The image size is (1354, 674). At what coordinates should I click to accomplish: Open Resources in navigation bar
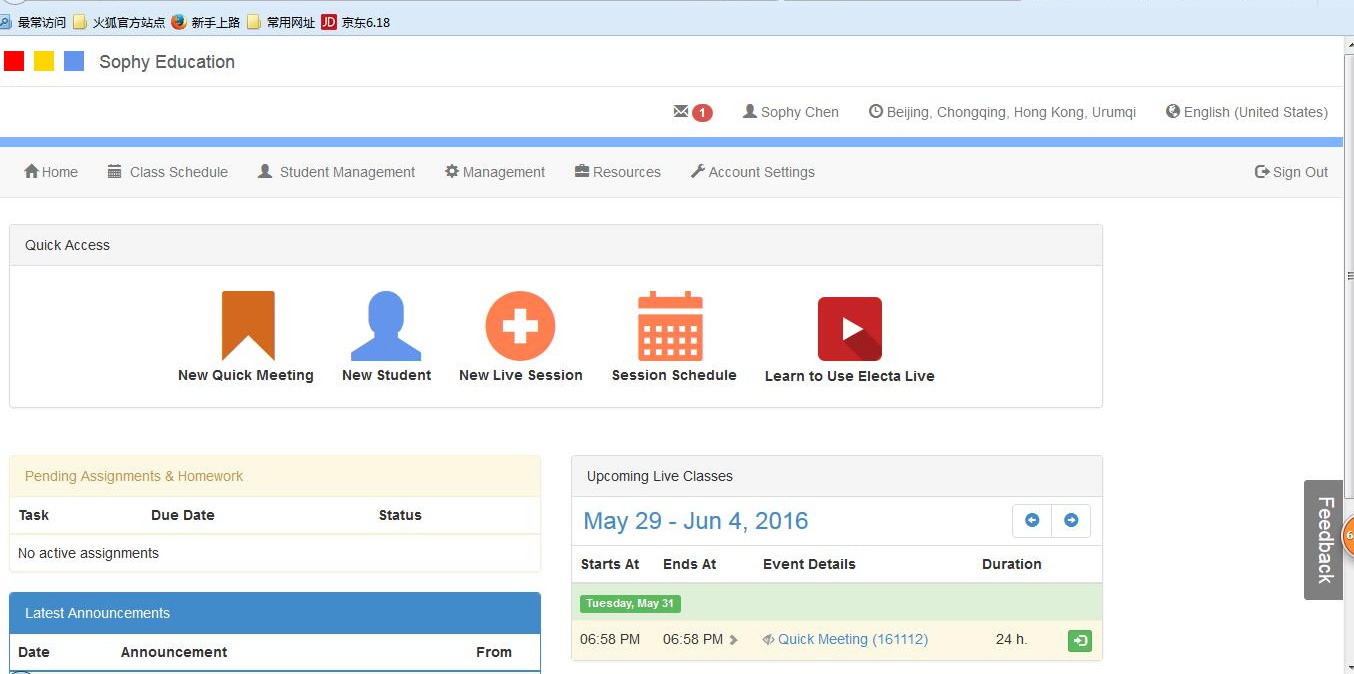coord(618,172)
